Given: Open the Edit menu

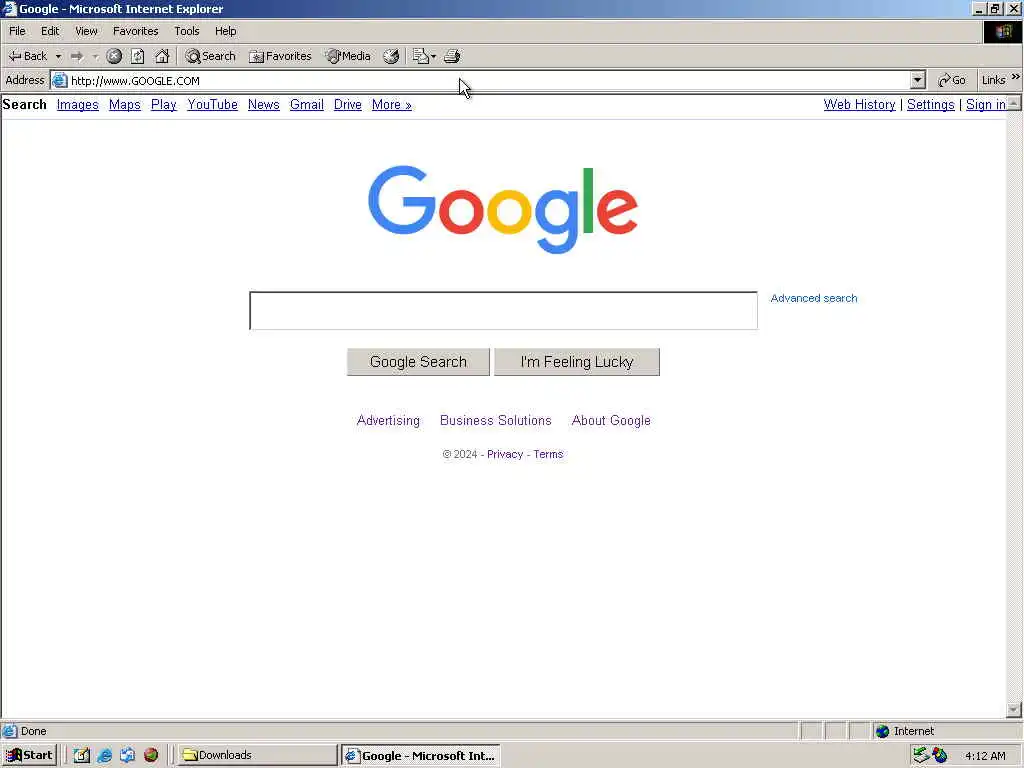Looking at the screenshot, I should pos(50,31).
